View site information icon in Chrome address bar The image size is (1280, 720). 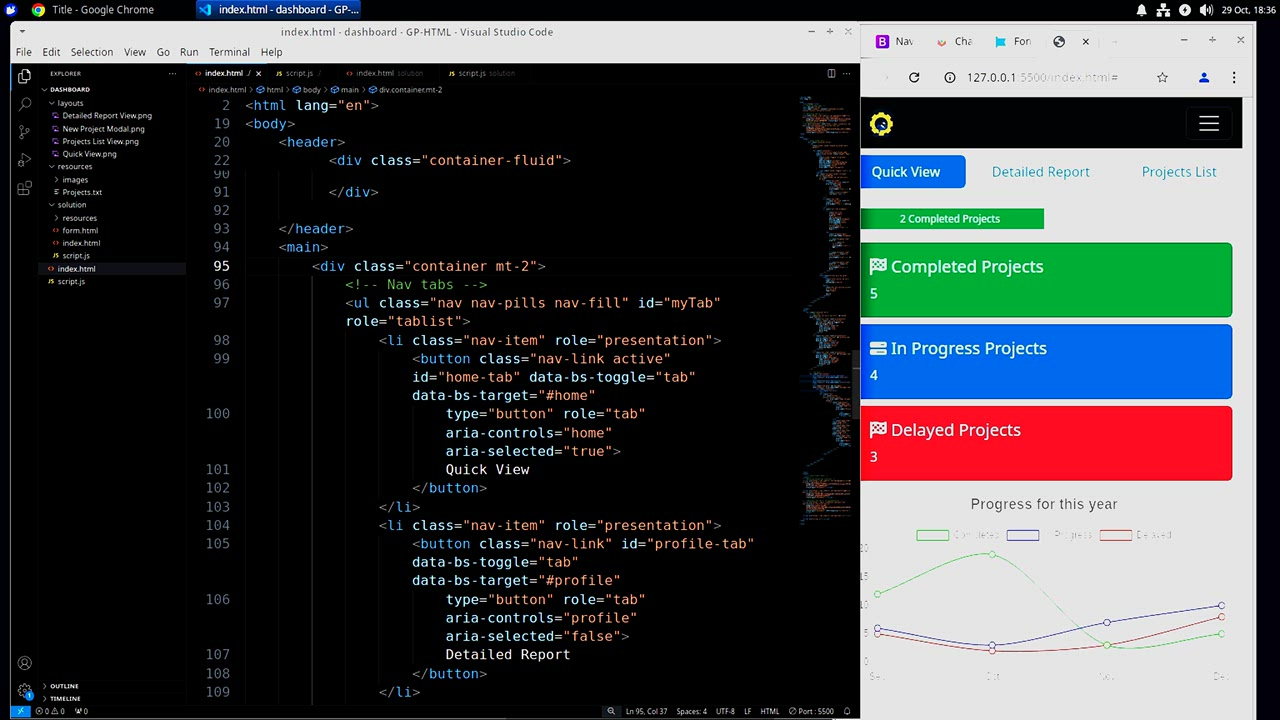950,77
